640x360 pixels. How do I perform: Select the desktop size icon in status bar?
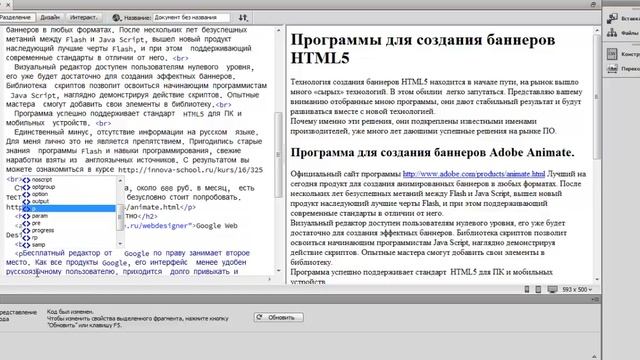pyautogui.click(x=552, y=289)
